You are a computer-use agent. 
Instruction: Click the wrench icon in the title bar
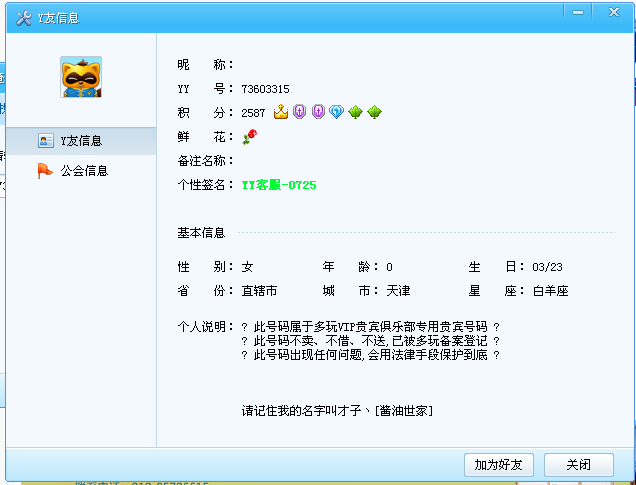pos(24,18)
